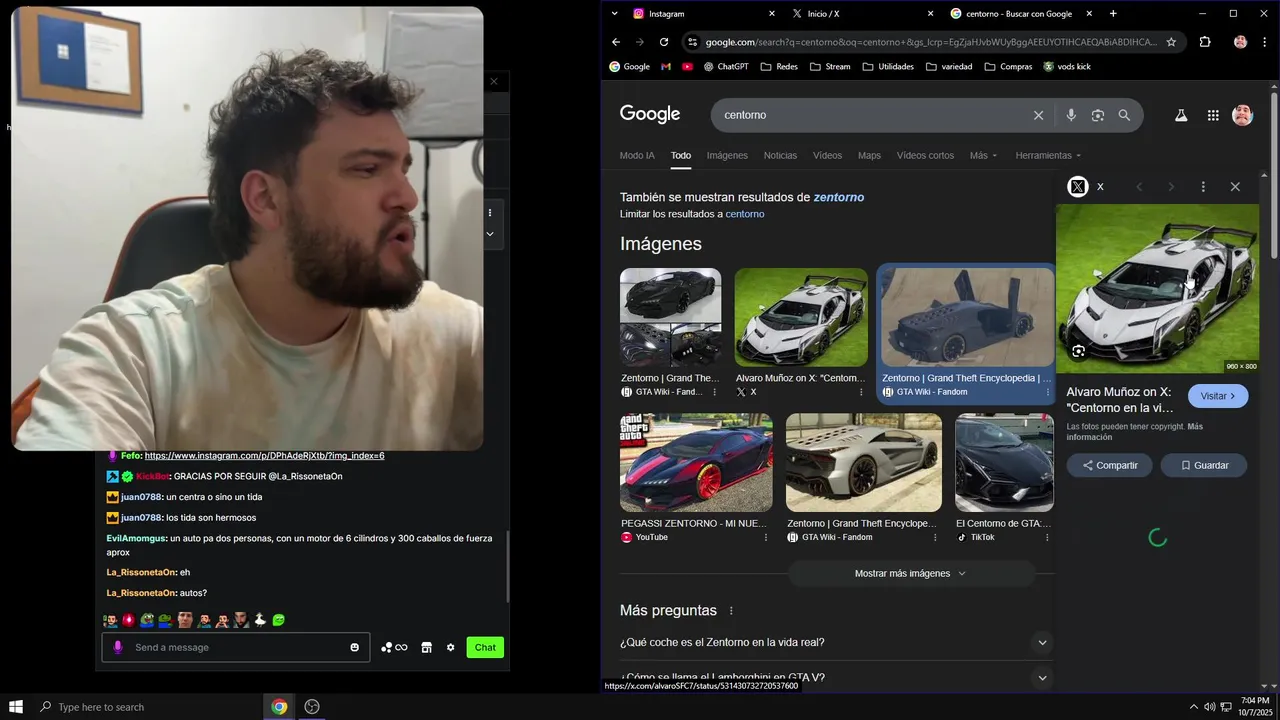This screenshot has height=720, width=1280.
Task: Open the PEGASSI ZENTORNO YouTube thumbnail
Action: [696, 463]
